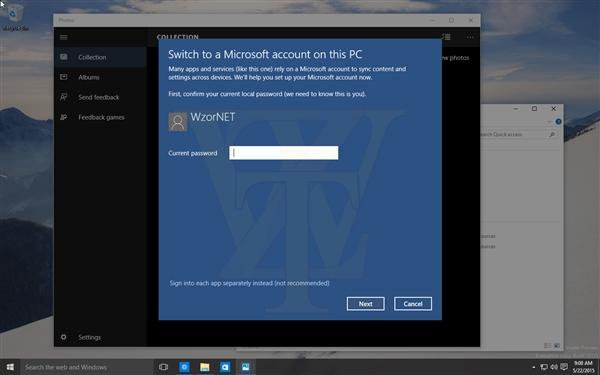Image resolution: width=600 pixels, height=375 pixels.
Task: Open the Windows Start button
Action: [10, 367]
